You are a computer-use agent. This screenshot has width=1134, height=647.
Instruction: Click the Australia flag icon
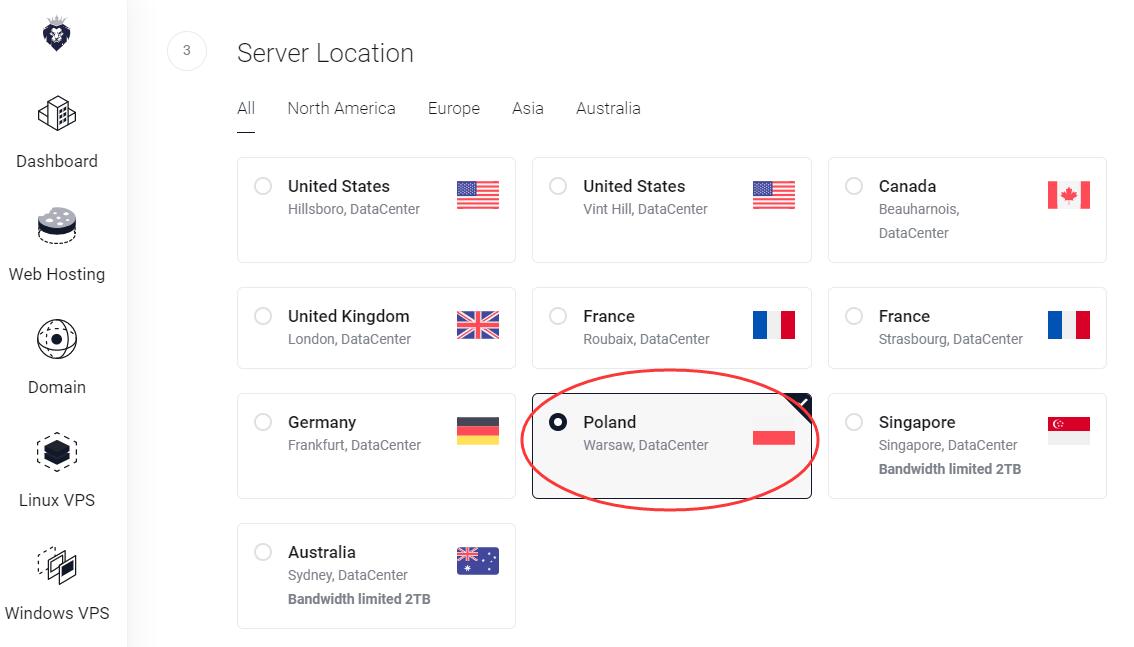pos(477,560)
